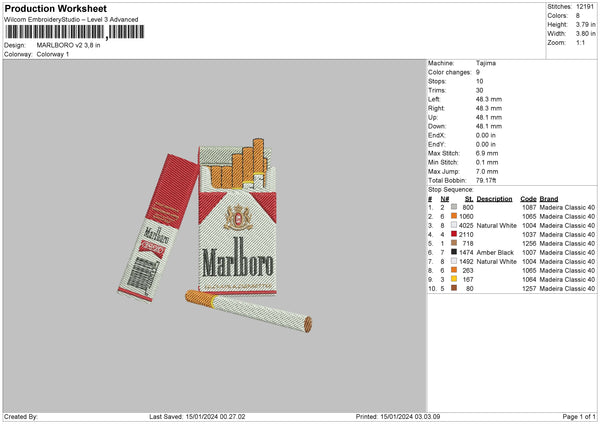Click the 'Created By:' footer label
Image resolution: width=600 pixels, height=424 pixels.
[21, 416]
